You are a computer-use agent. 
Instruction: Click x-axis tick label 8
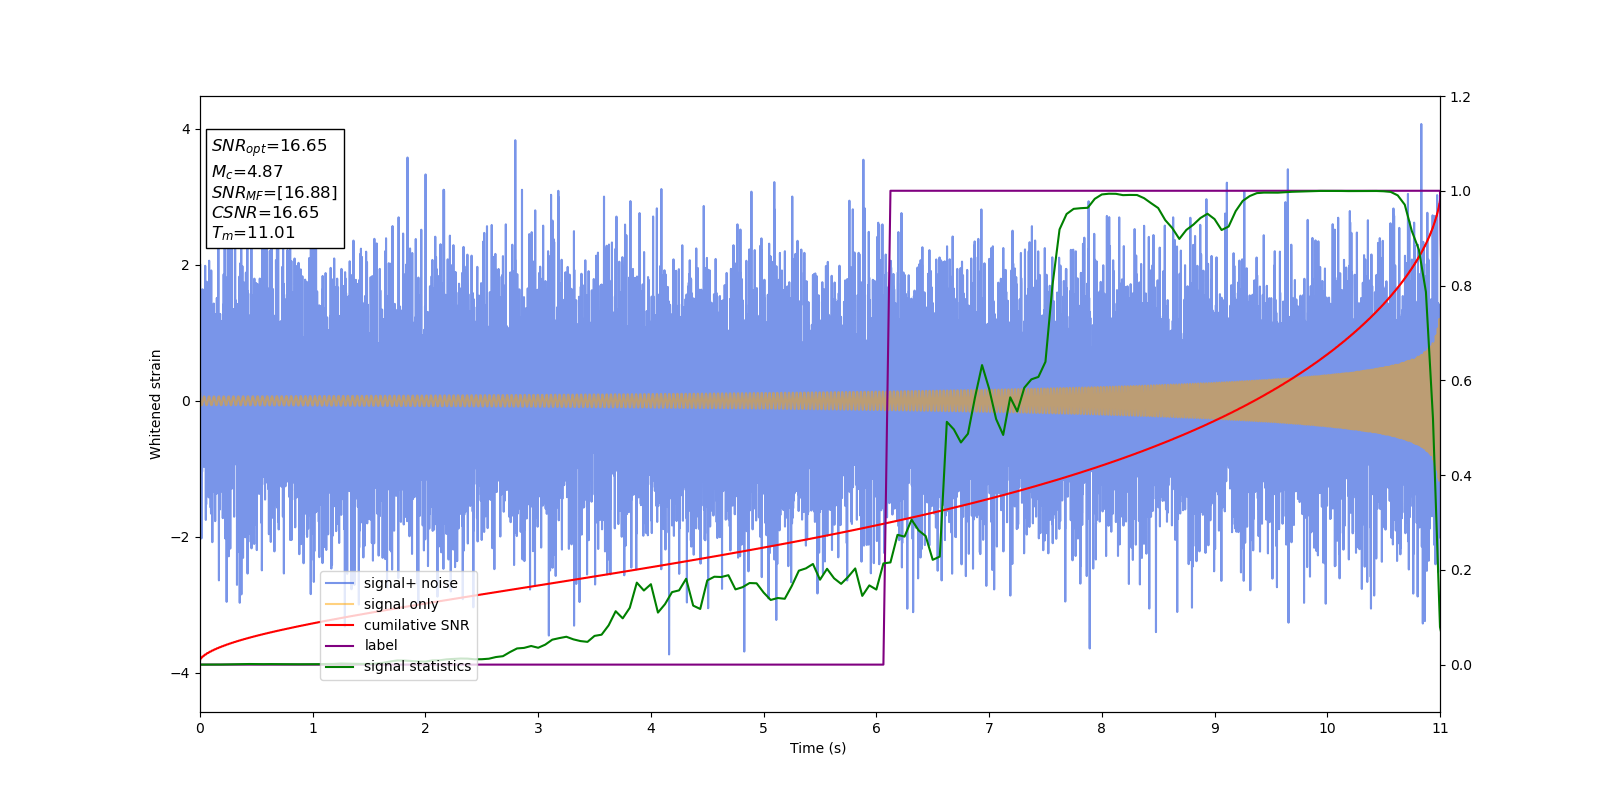tap(1102, 728)
